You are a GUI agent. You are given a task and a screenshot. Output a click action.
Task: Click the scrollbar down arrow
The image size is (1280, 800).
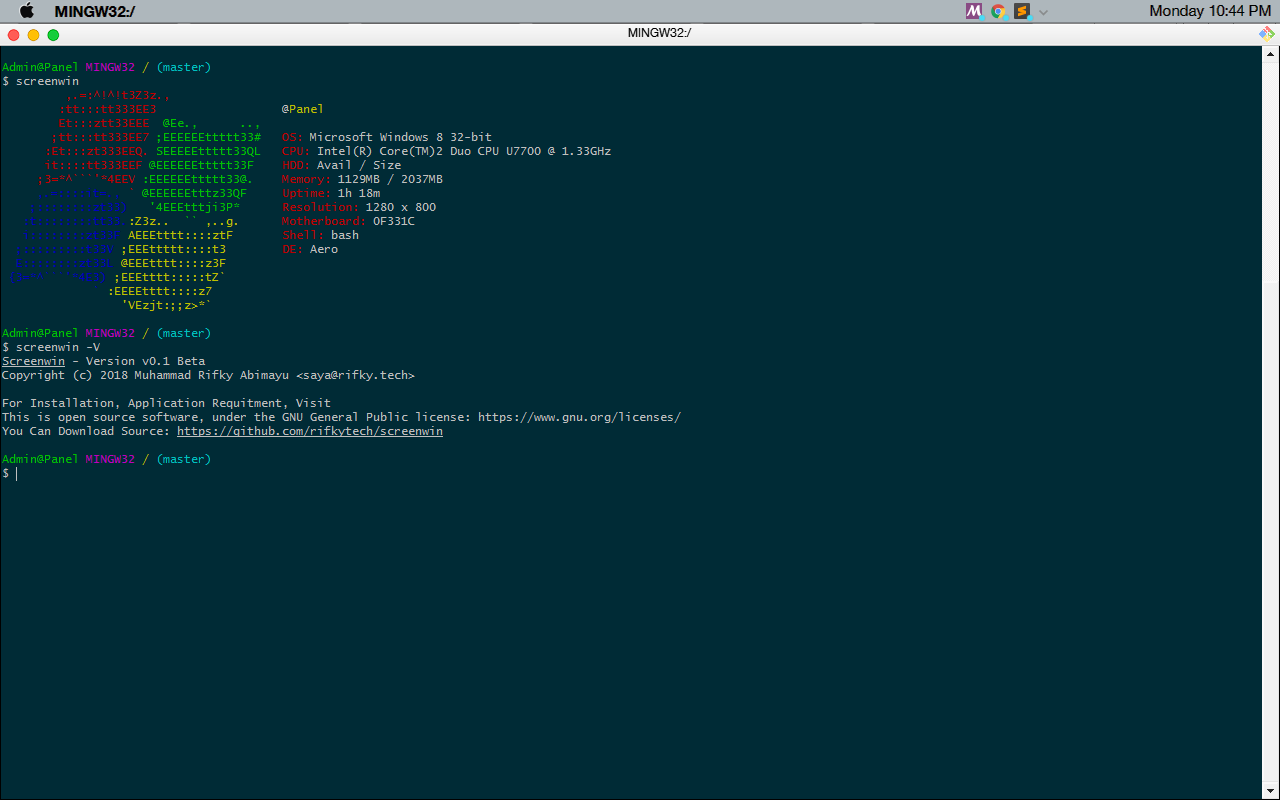coord(1272,790)
